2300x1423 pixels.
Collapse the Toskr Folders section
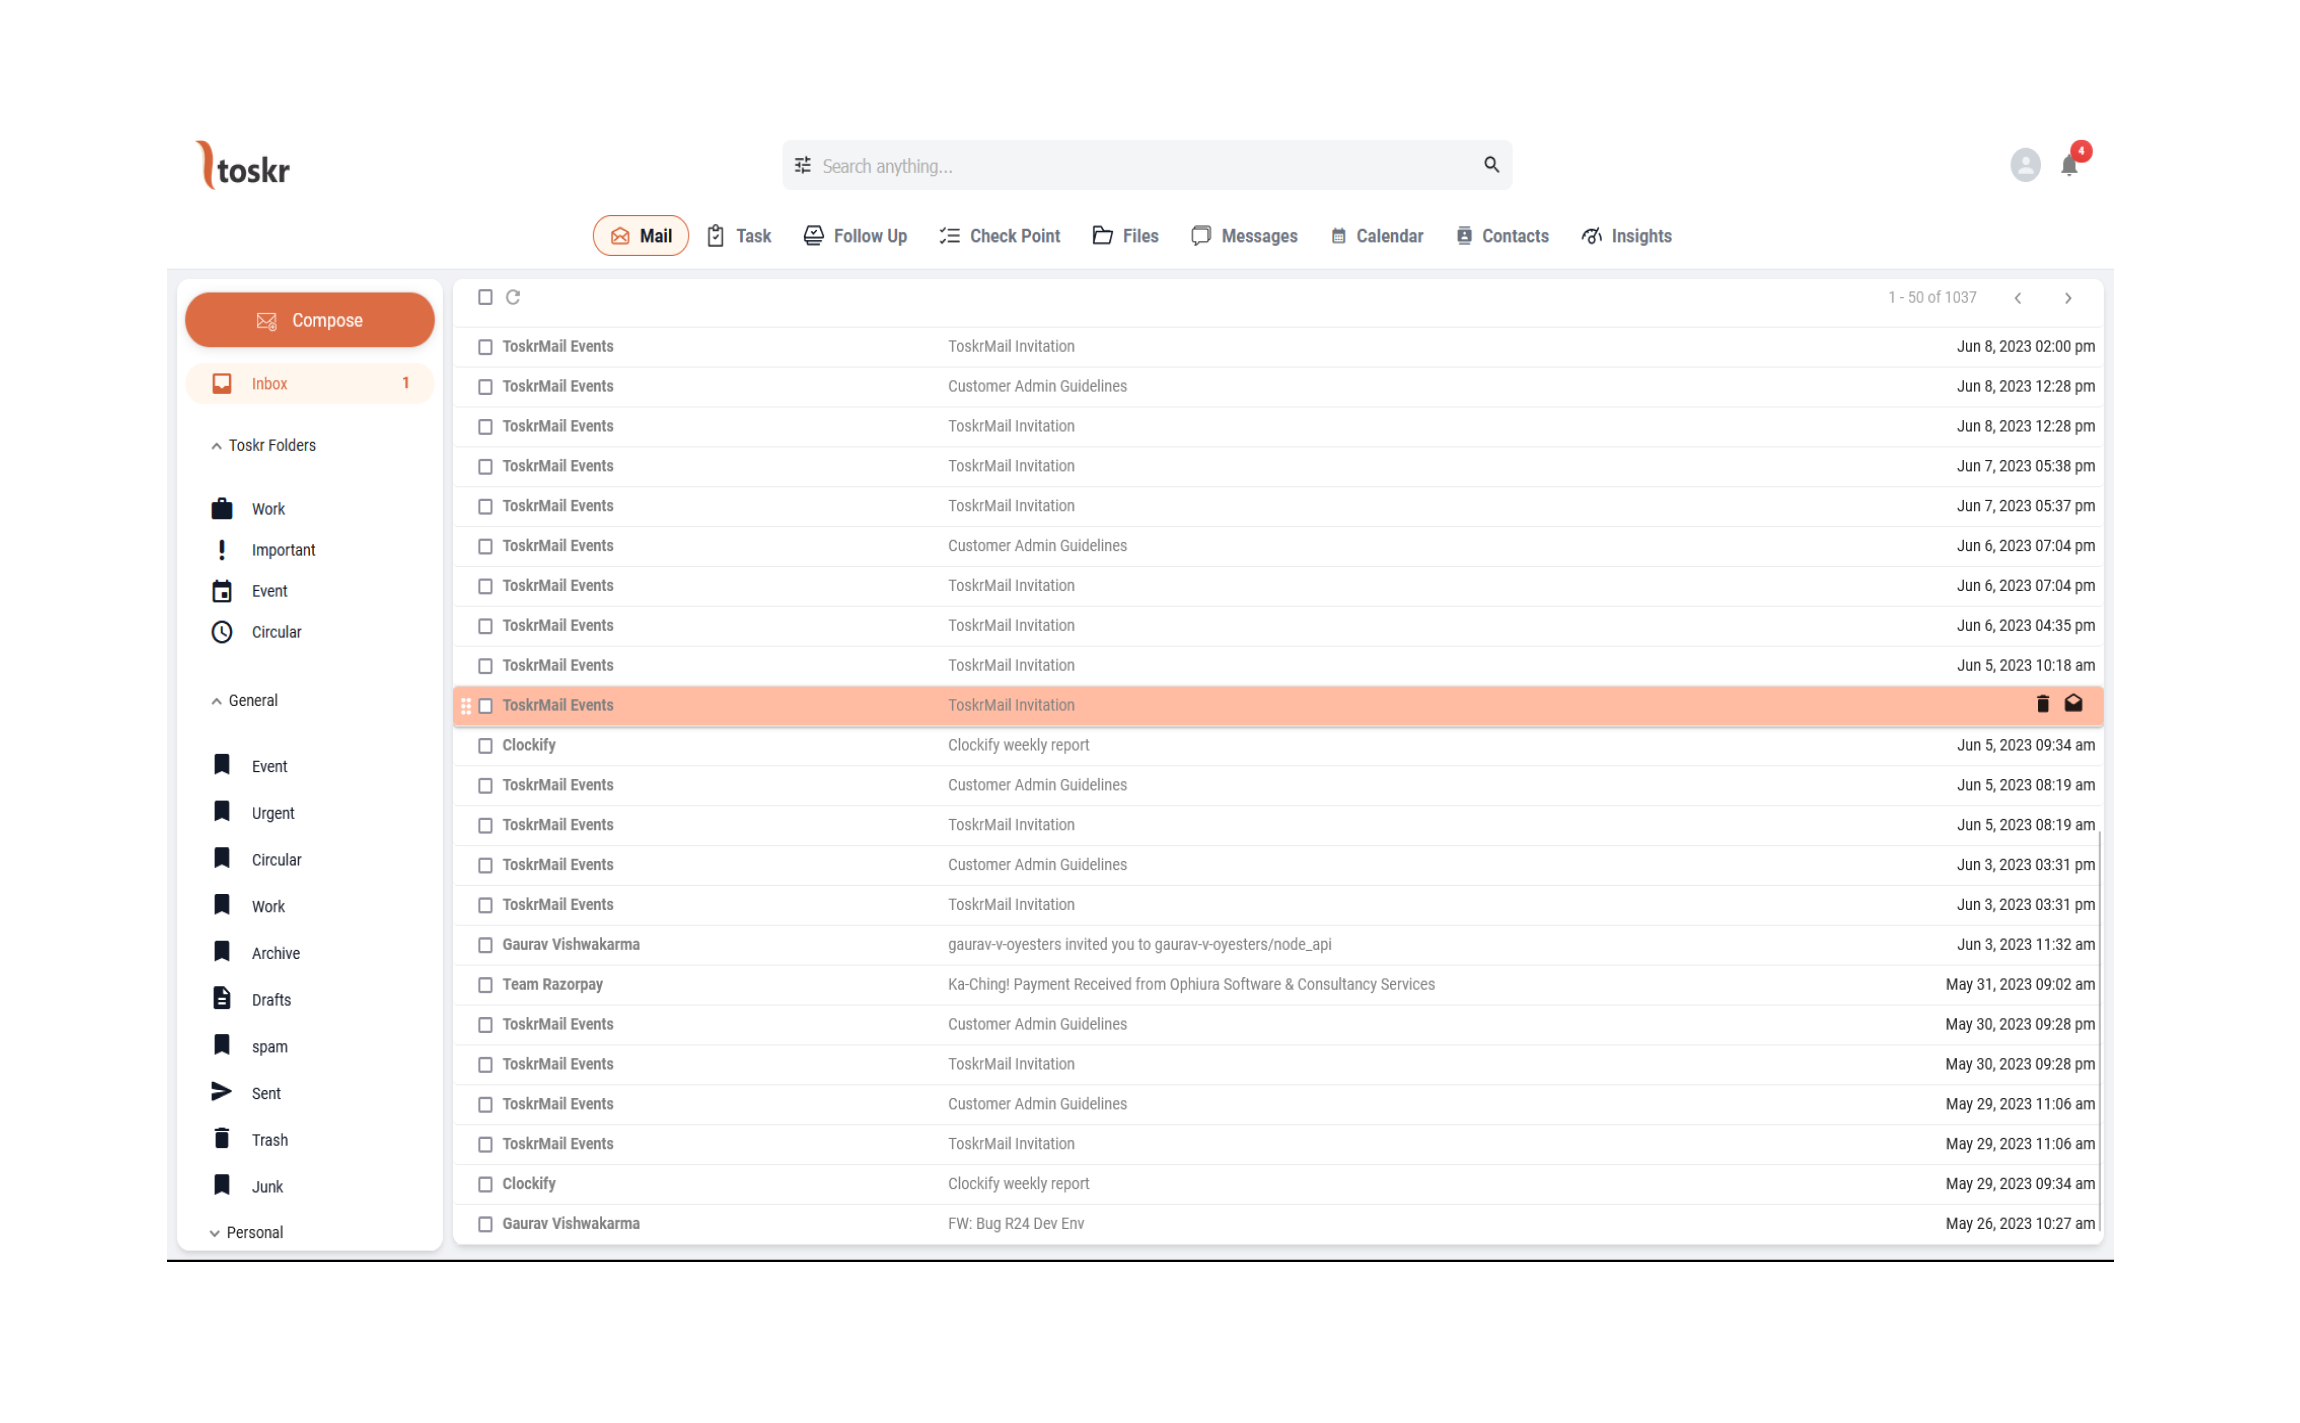point(216,446)
